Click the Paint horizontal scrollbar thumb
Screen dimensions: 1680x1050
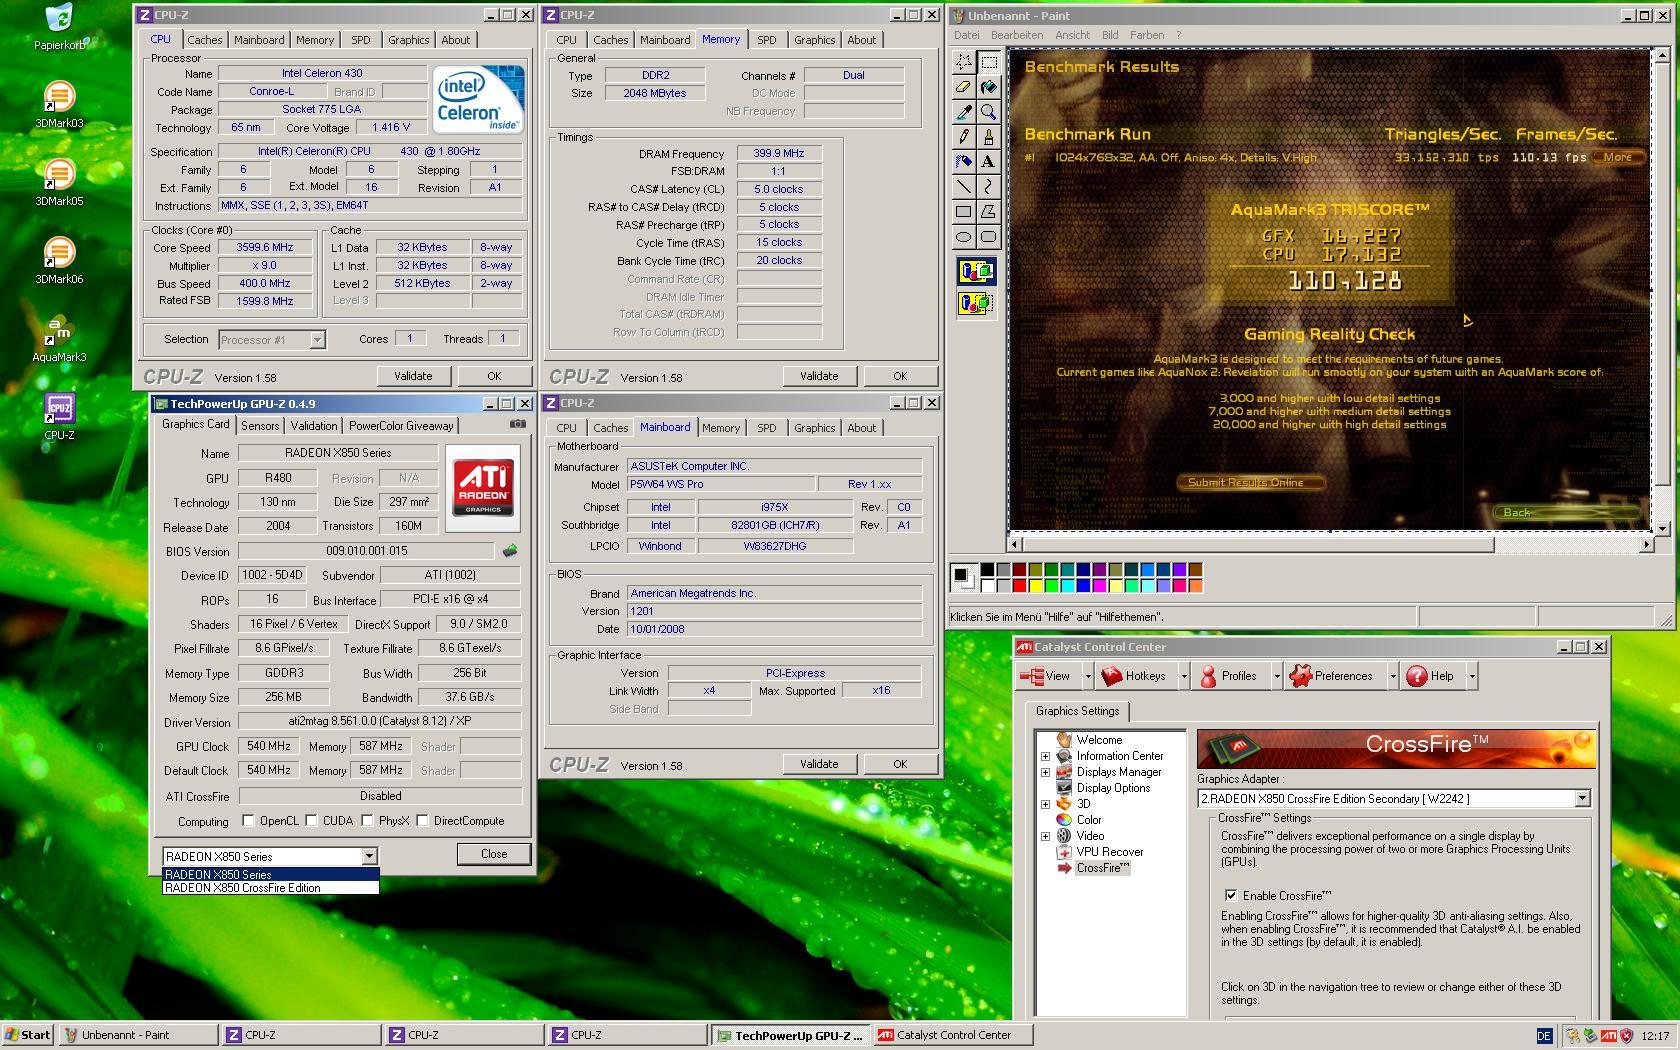point(1258,545)
